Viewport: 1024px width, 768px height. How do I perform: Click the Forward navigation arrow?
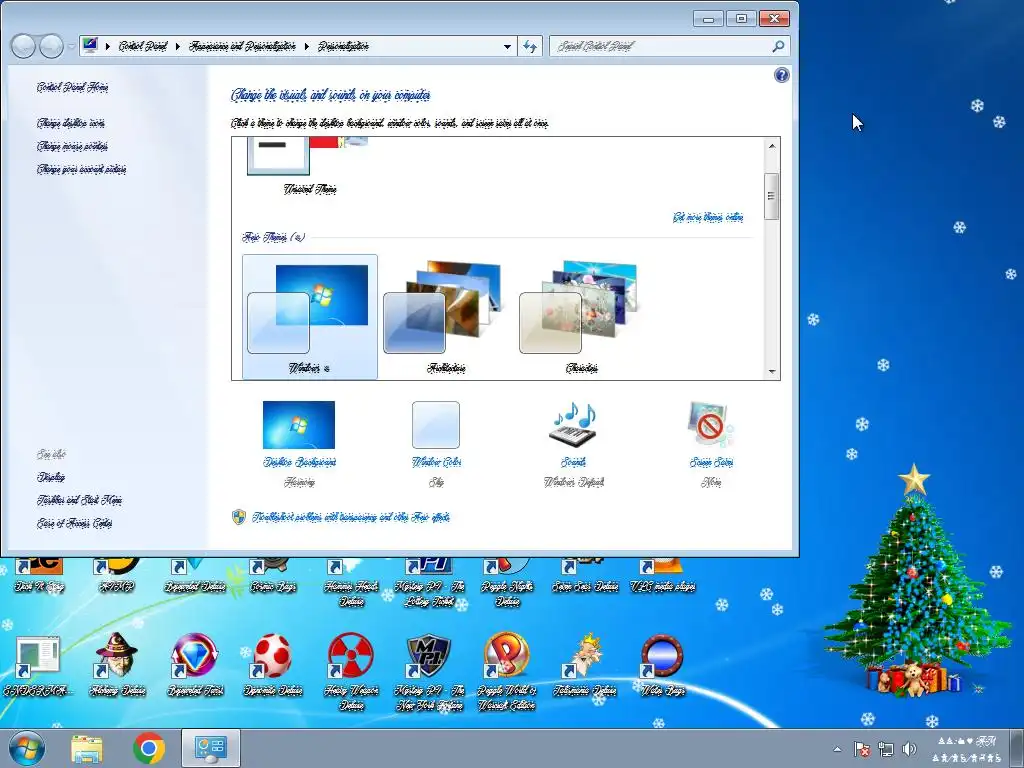pos(51,46)
